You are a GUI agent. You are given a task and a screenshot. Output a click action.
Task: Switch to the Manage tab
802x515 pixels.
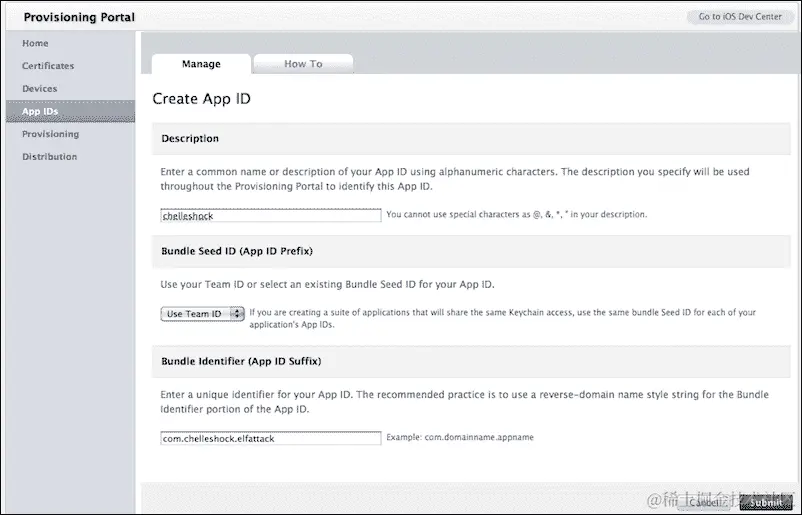point(201,64)
